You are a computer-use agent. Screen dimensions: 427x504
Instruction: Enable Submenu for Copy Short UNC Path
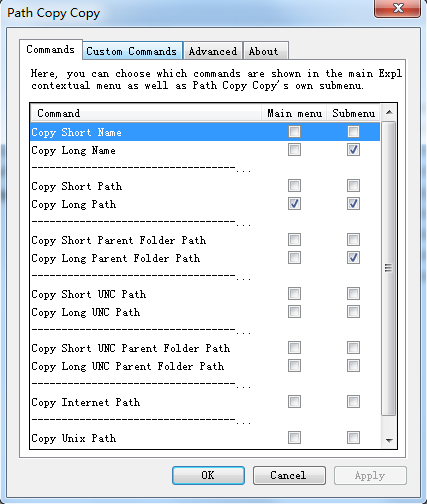[353, 294]
